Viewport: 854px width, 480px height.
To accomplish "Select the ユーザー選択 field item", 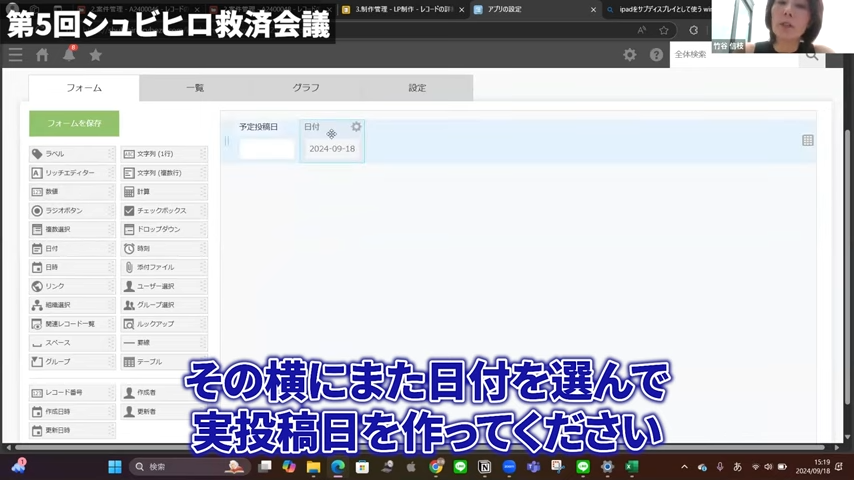I will tap(164, 286).
